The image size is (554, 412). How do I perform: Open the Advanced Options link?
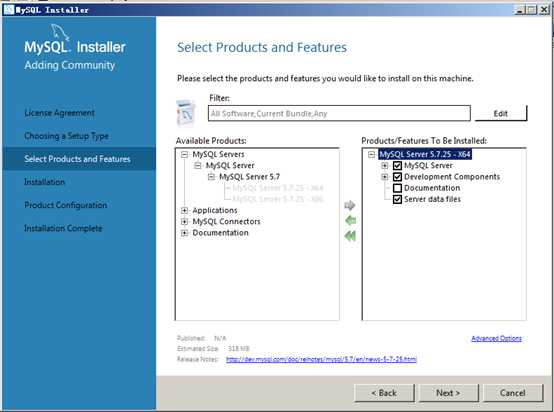496,339
